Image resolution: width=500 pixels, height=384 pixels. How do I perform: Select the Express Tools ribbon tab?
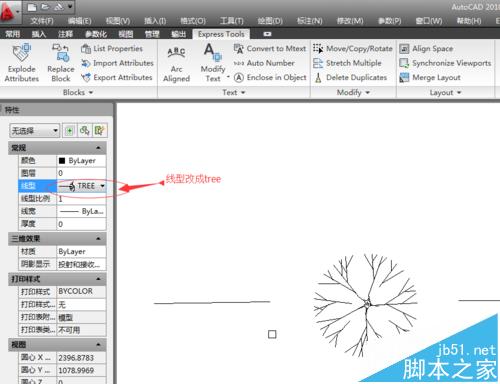(221, 34)
